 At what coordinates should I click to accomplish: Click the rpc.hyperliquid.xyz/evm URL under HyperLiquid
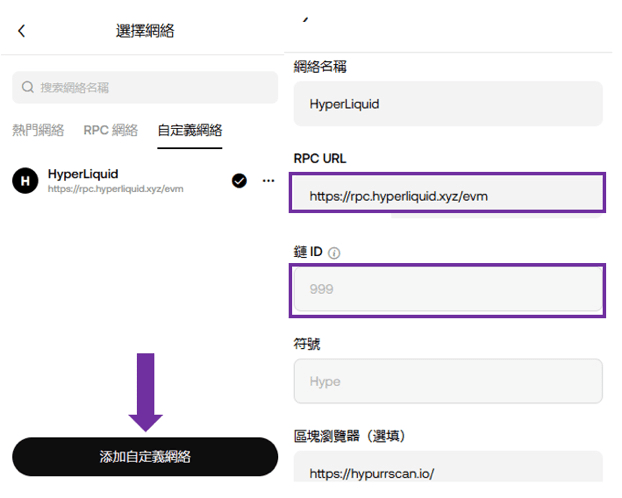coord(115,189)
